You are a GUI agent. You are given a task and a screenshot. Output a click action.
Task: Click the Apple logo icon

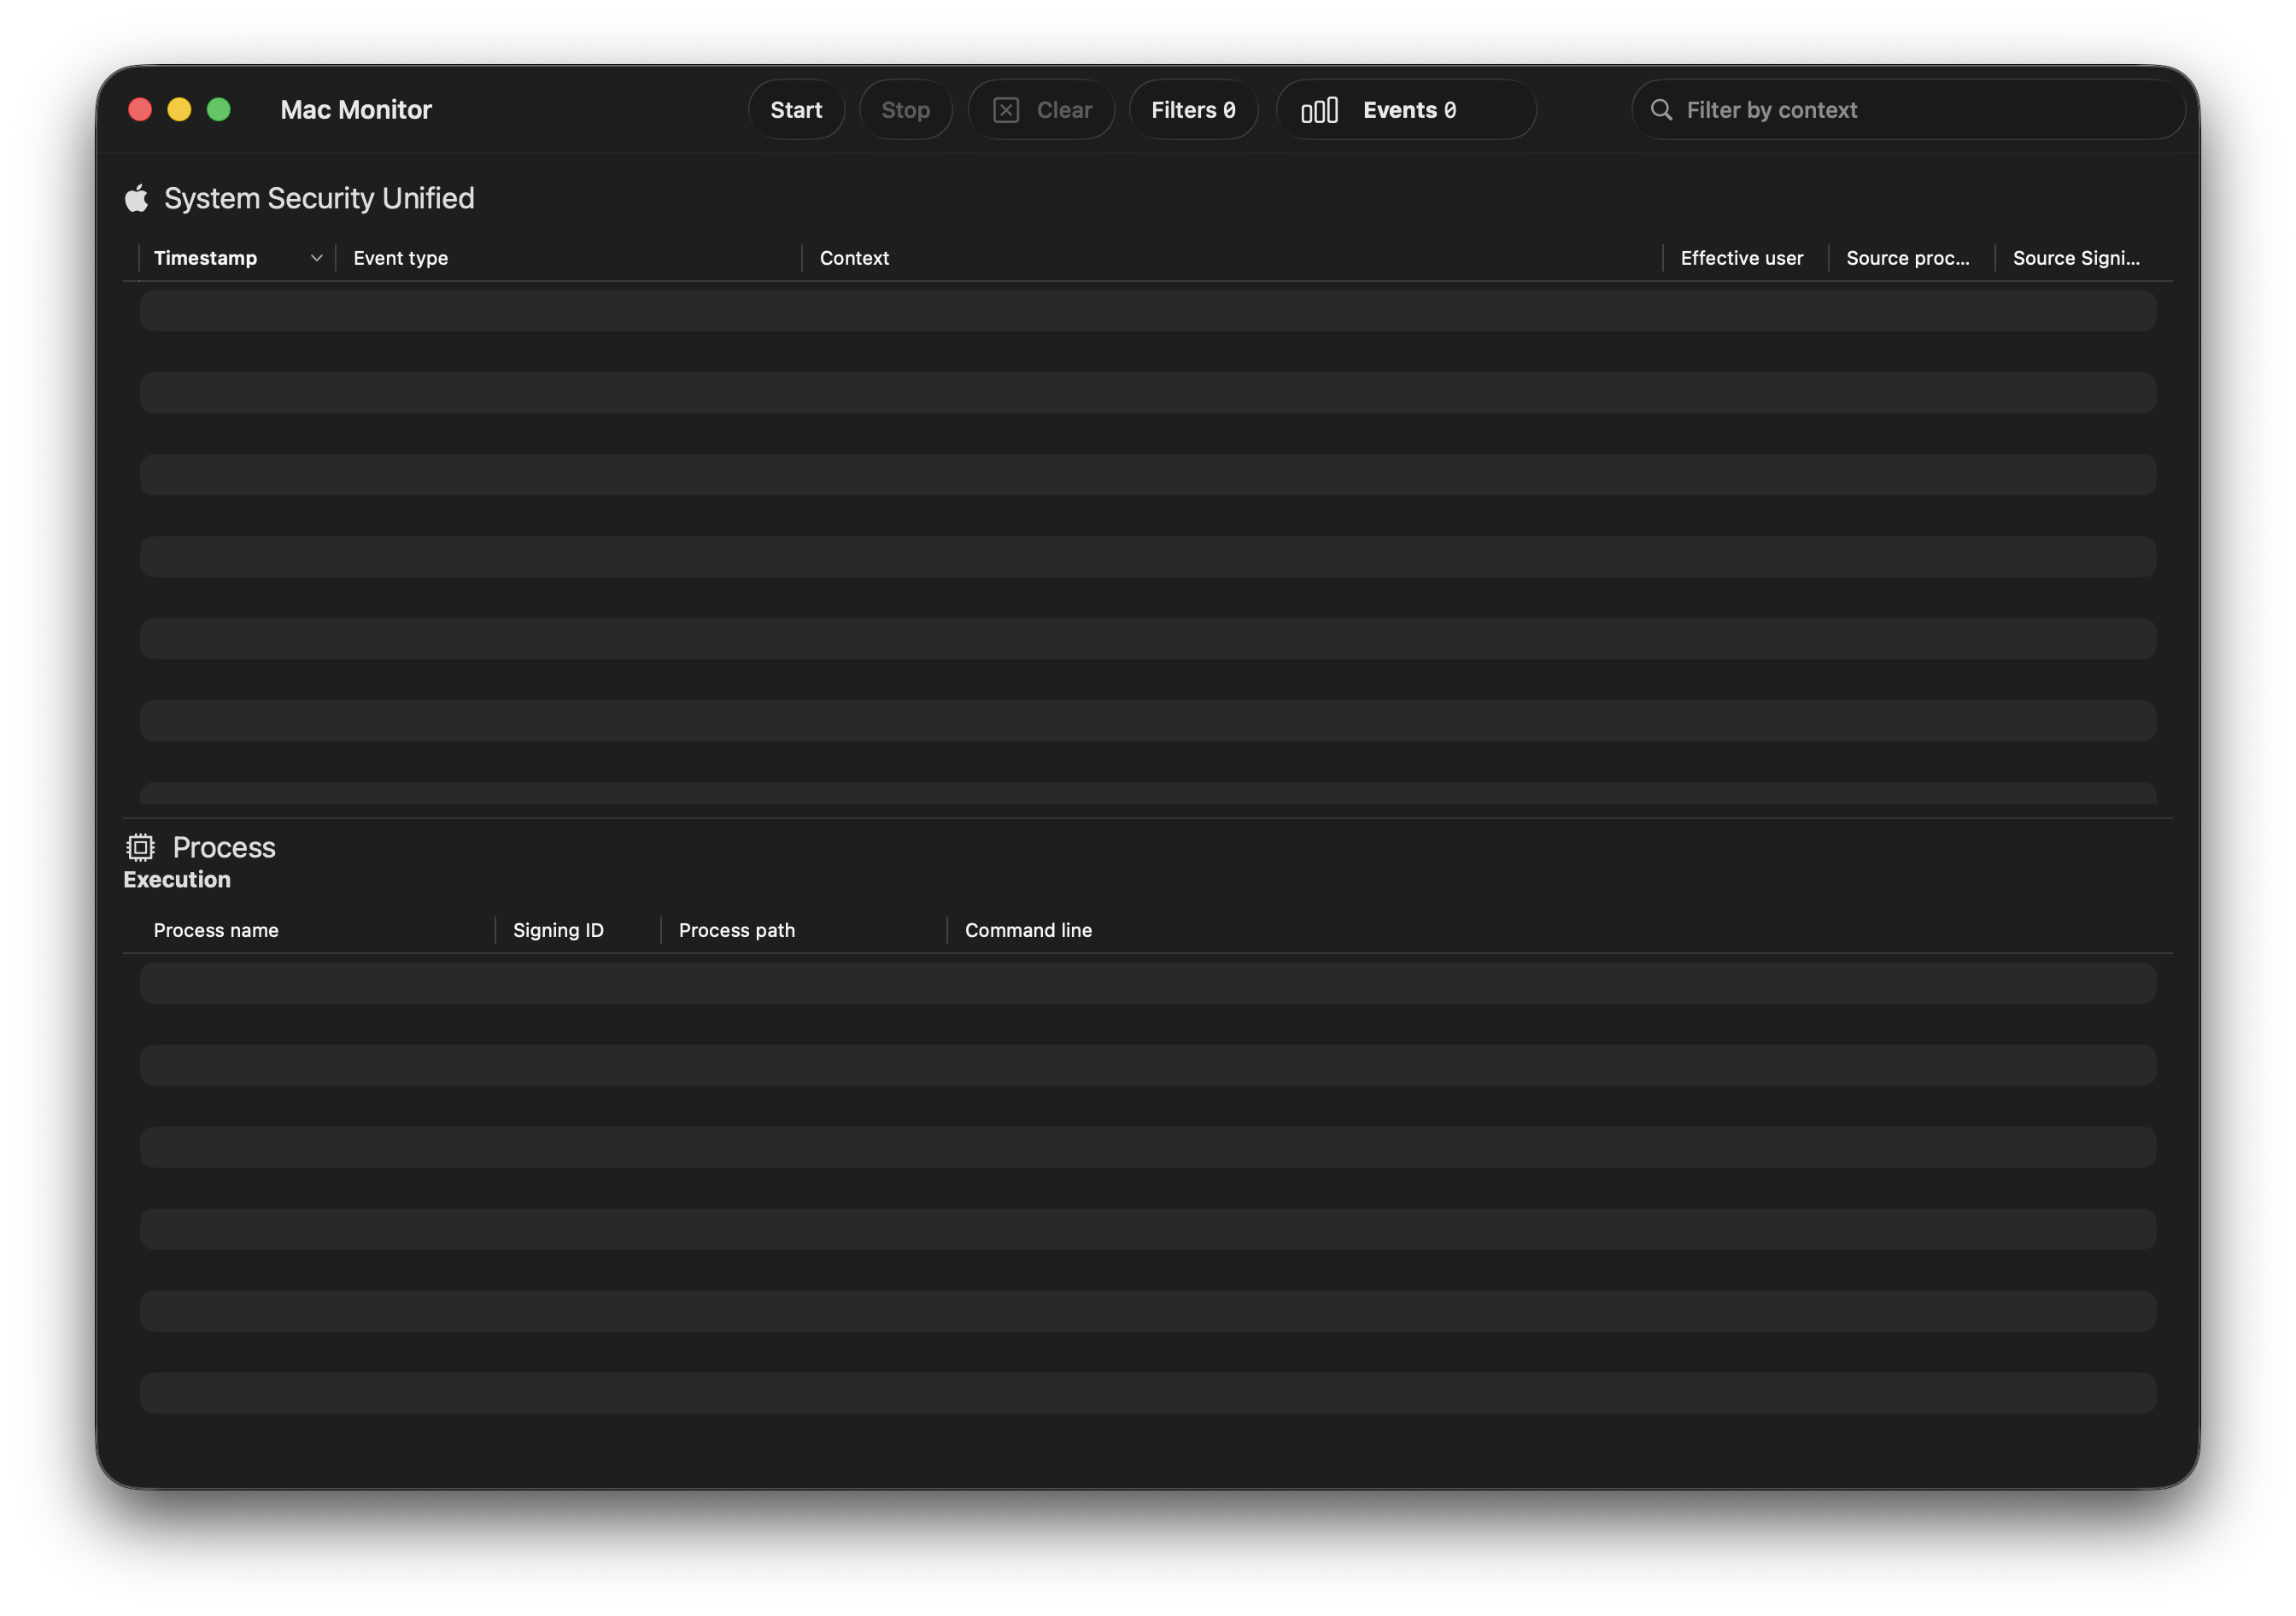(x=137, y=198)
